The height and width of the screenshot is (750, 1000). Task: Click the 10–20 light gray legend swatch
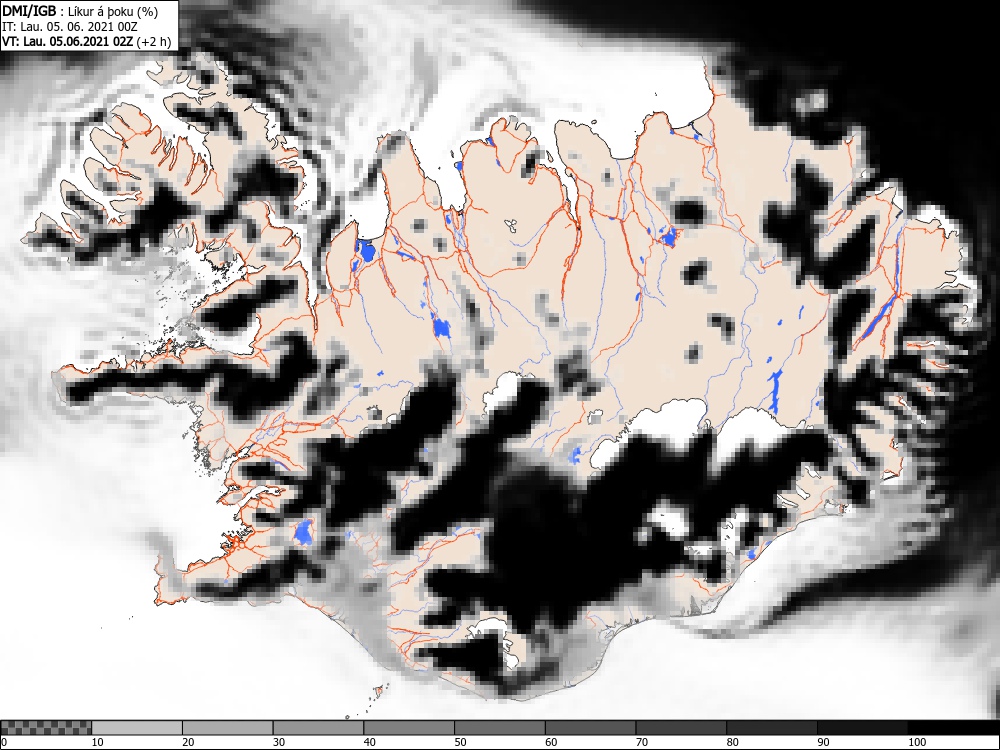point(137,728)
